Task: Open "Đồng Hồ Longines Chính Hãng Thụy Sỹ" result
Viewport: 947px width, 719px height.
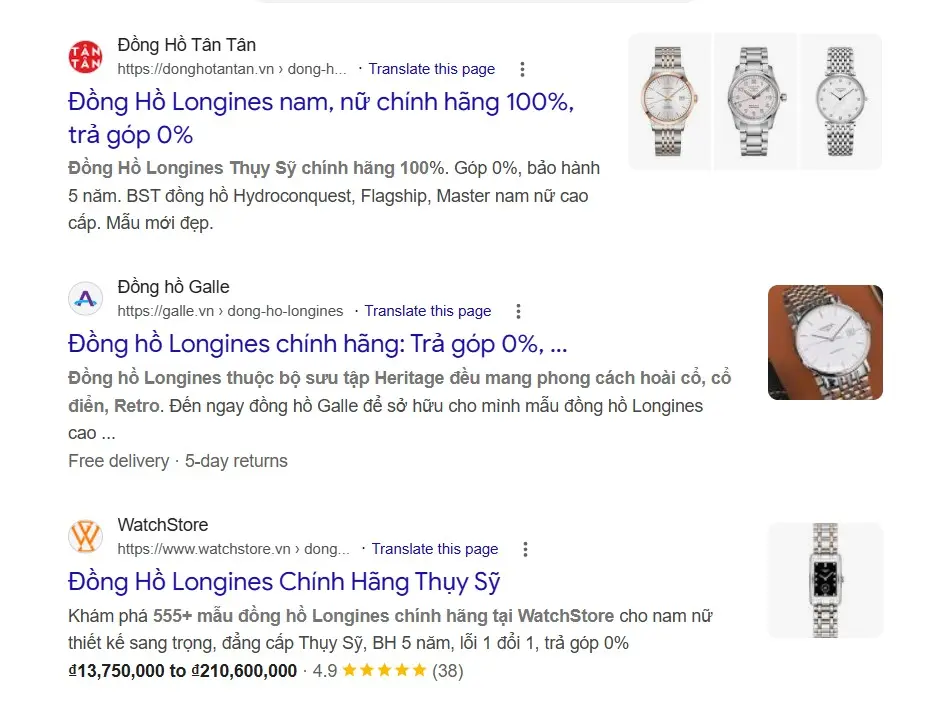Action: pyautogui.click(x=284, y=582)
